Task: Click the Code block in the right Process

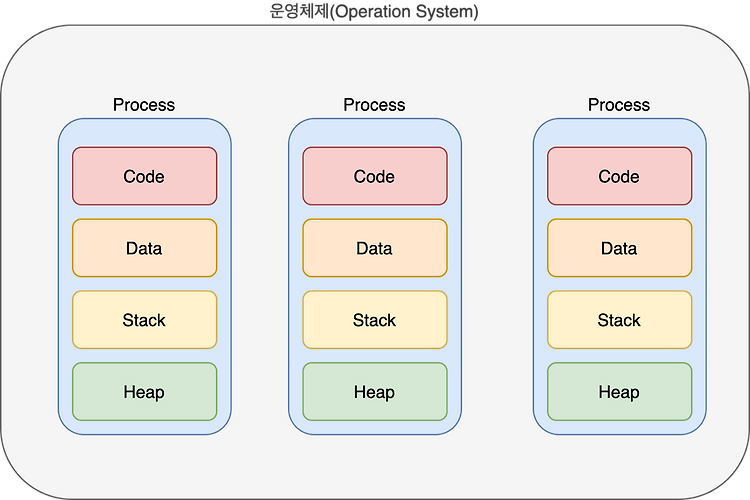Action: pos(619,176)
